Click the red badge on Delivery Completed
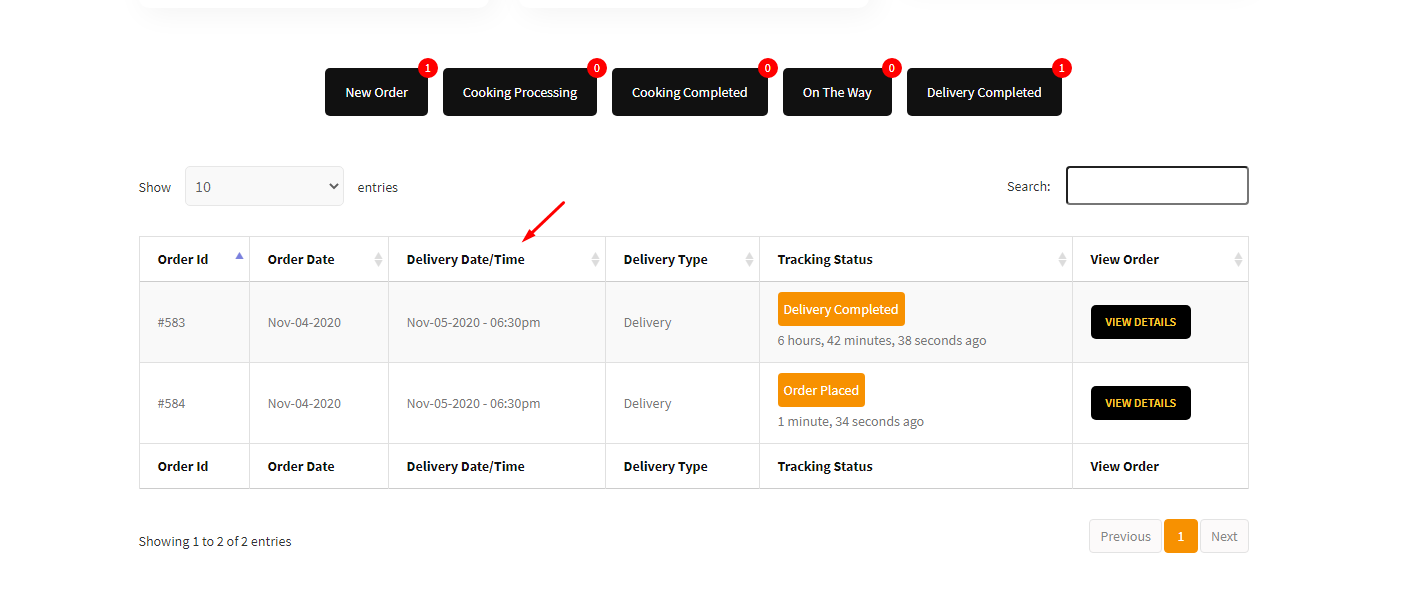Image resolution: width=1403 pixels, height=609 pixels. coord(1062,68)
